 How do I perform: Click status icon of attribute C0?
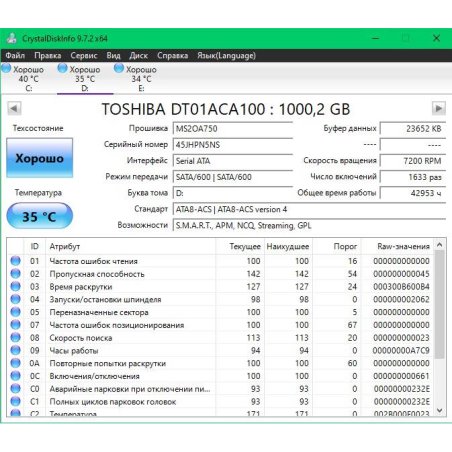(15, 389)
